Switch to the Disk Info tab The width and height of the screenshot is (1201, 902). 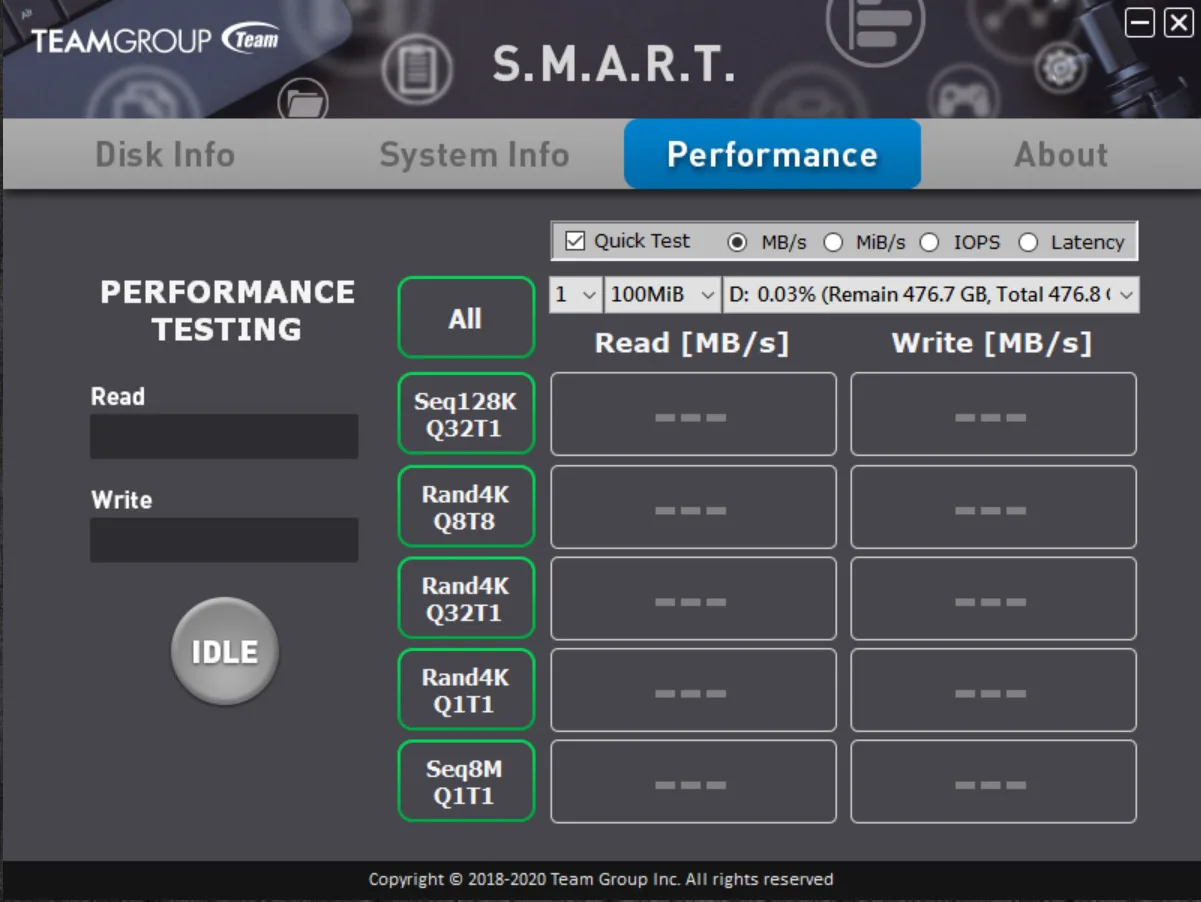coord(165,155)
